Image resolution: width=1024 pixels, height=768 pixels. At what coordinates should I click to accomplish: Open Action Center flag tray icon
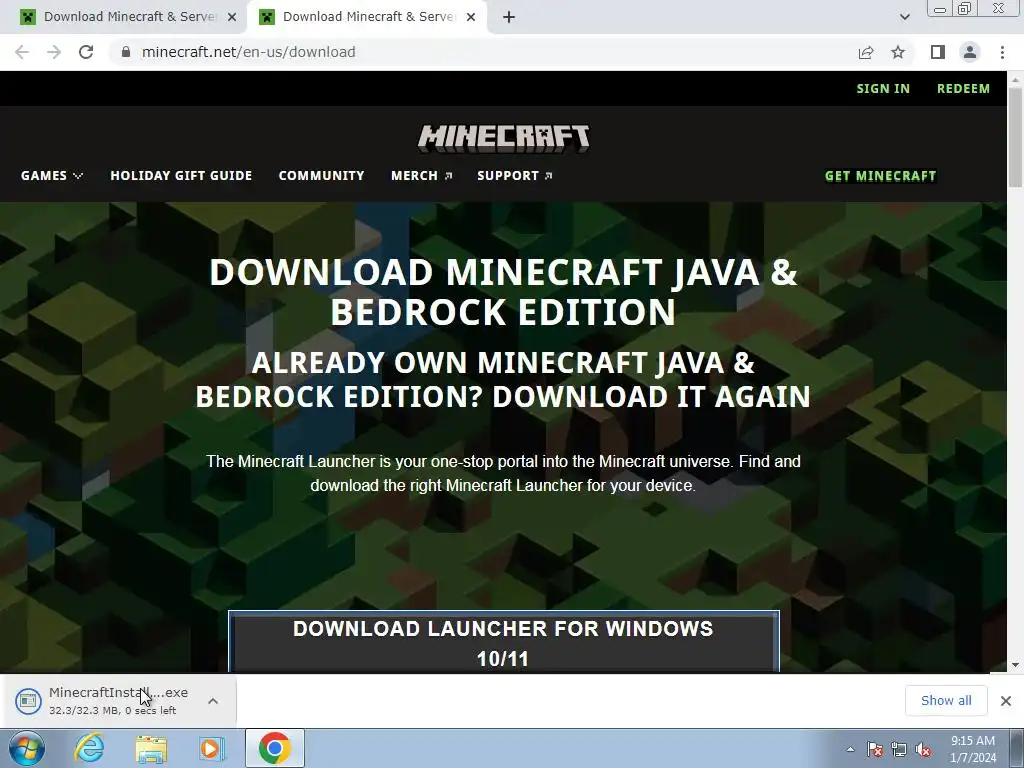pos(875,749)
